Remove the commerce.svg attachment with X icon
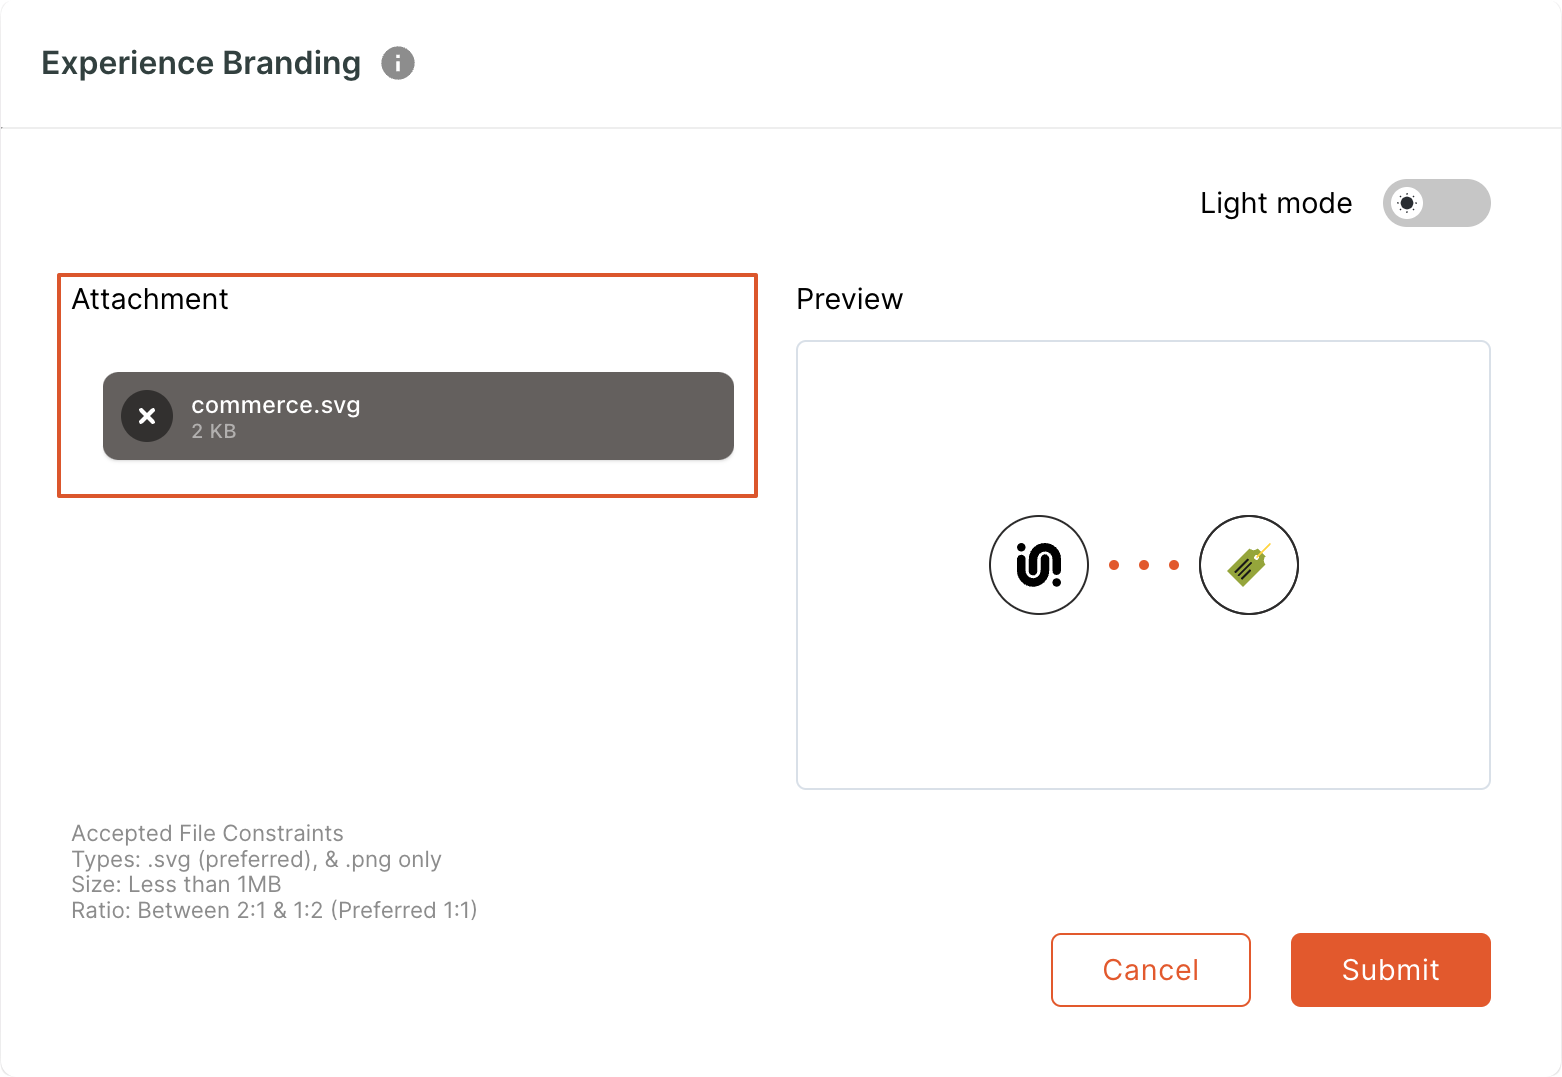 click(x=147, y=416)
